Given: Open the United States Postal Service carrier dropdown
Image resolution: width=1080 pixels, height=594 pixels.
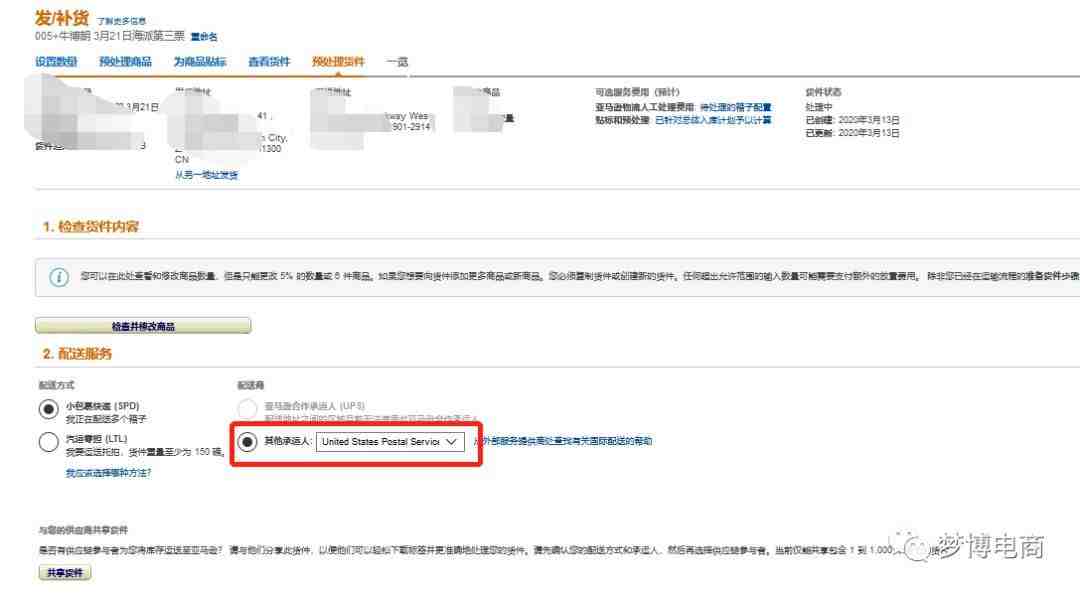Looking at the screenshot, I should 390,442.
